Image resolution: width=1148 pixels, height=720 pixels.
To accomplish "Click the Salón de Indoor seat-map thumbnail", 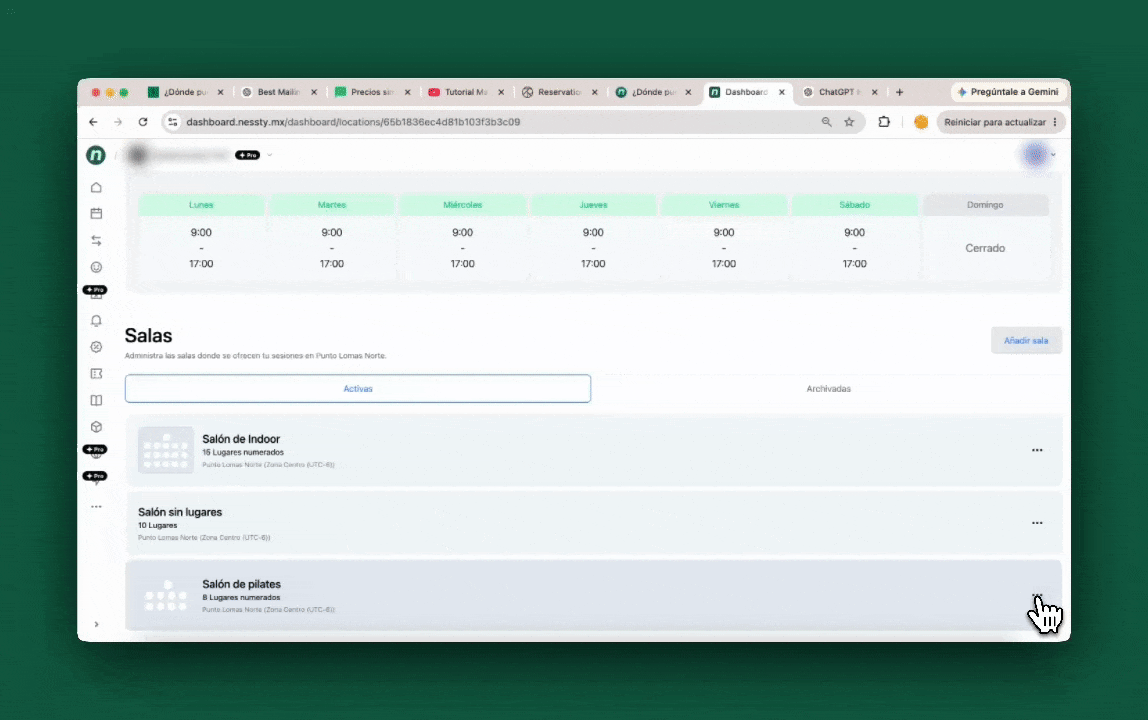I will (x=165, y=450).
